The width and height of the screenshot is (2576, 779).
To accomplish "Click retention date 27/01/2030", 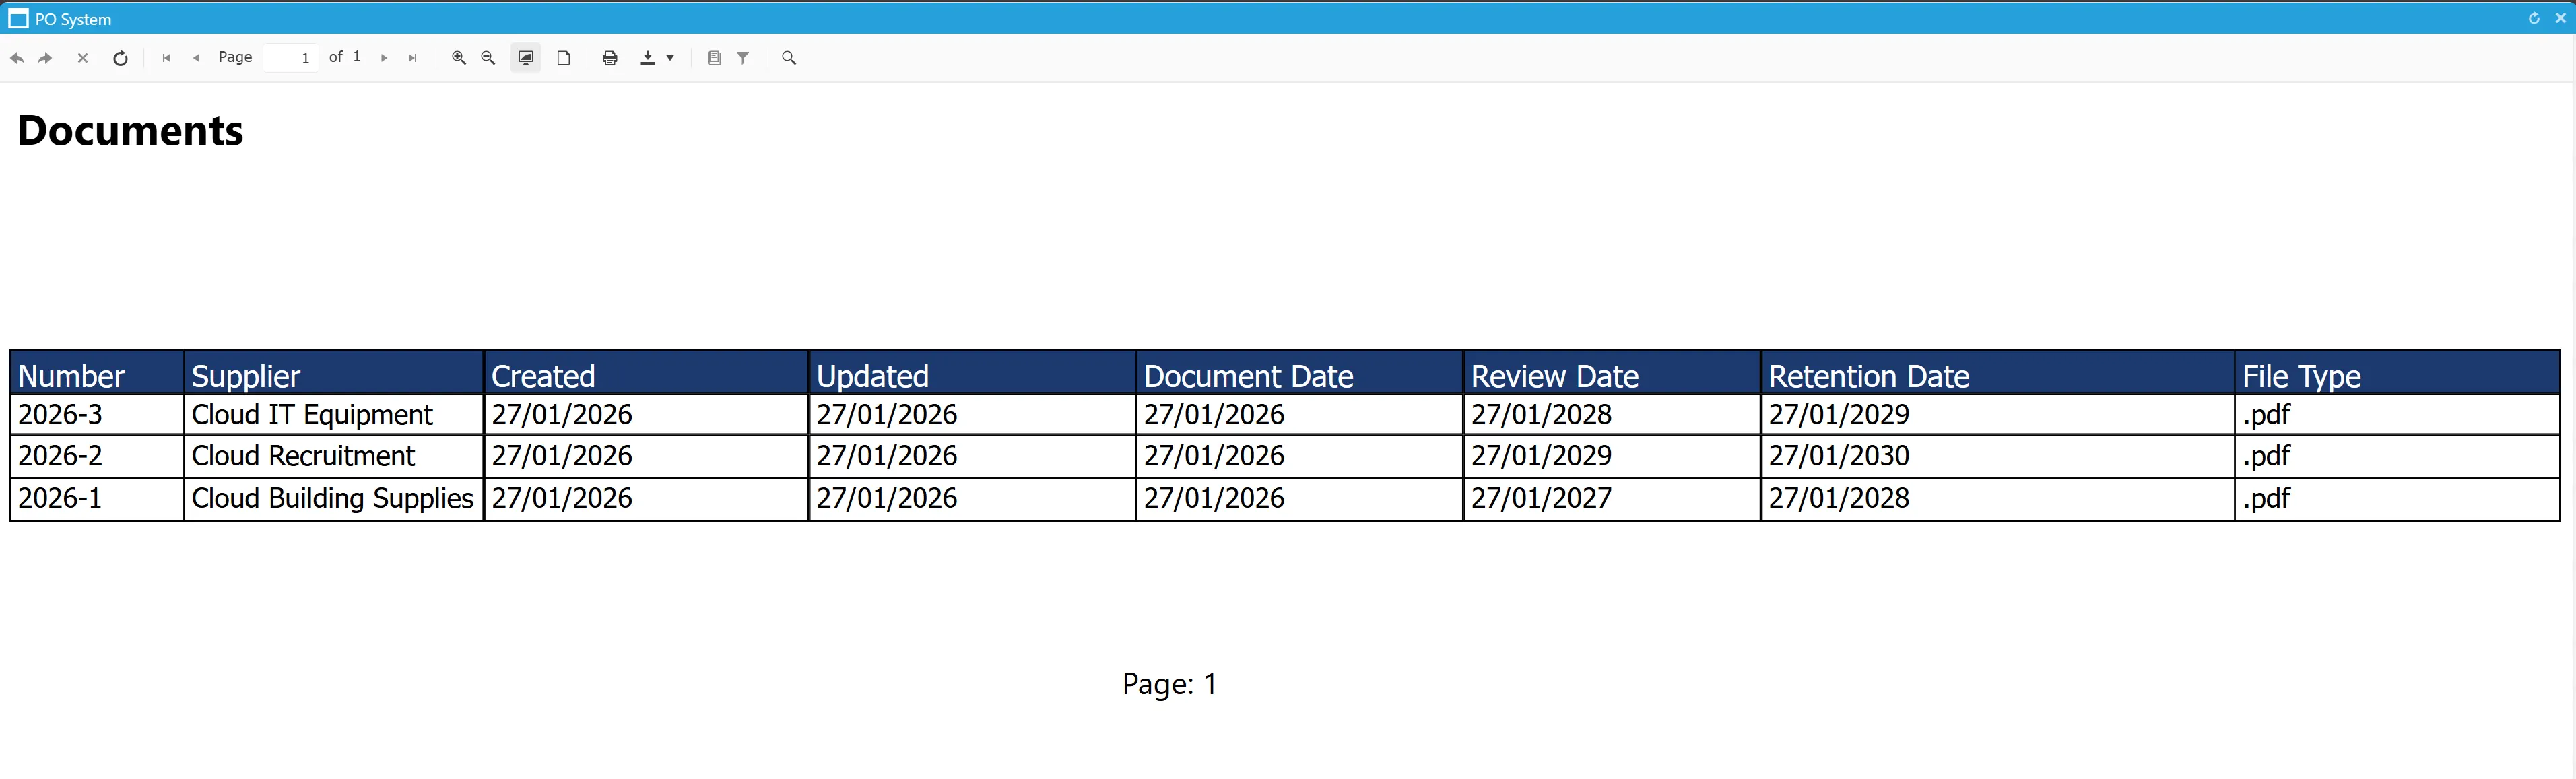I will point(1839,456).
